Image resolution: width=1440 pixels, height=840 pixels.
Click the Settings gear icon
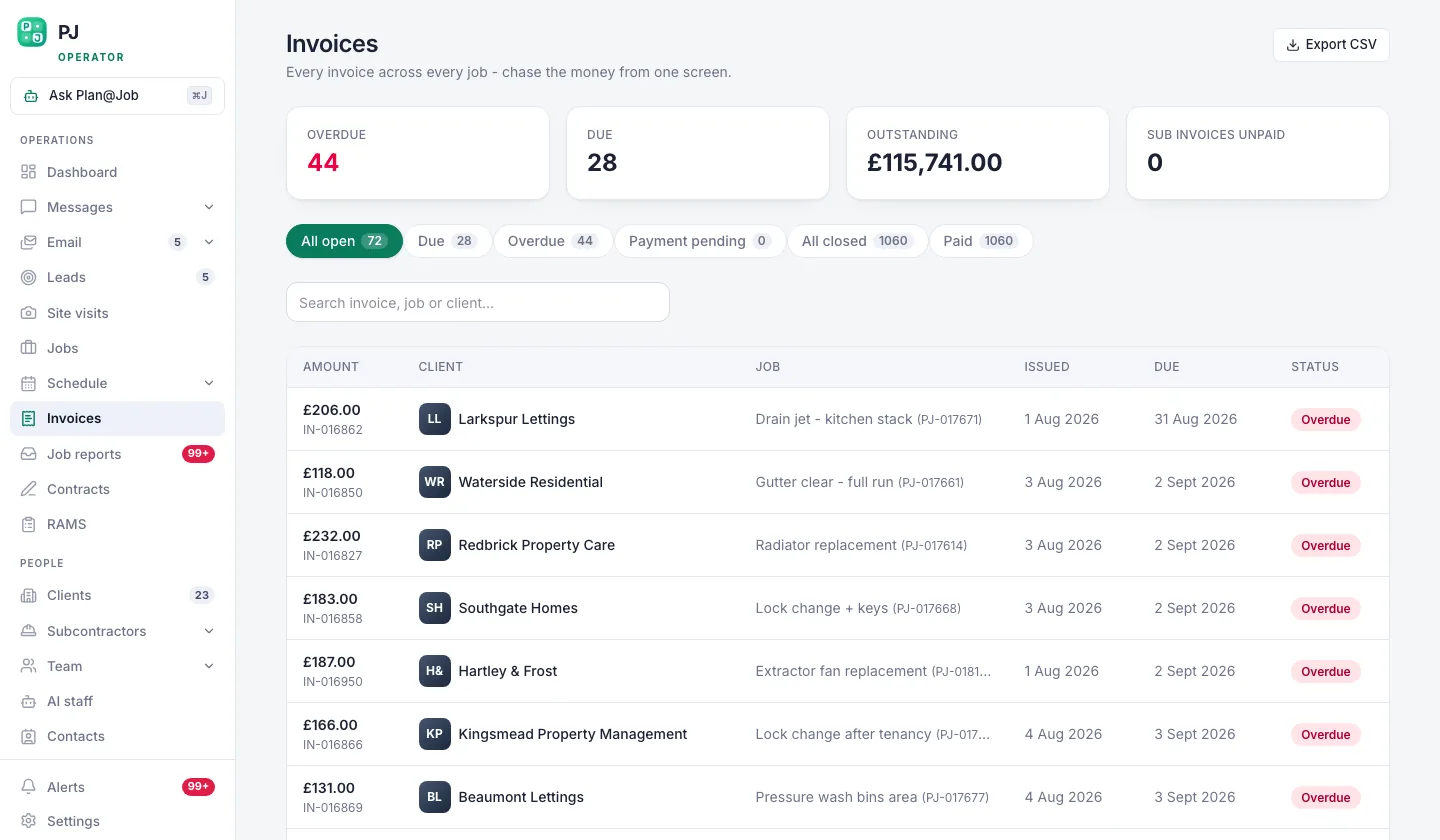tap(28, 821)
